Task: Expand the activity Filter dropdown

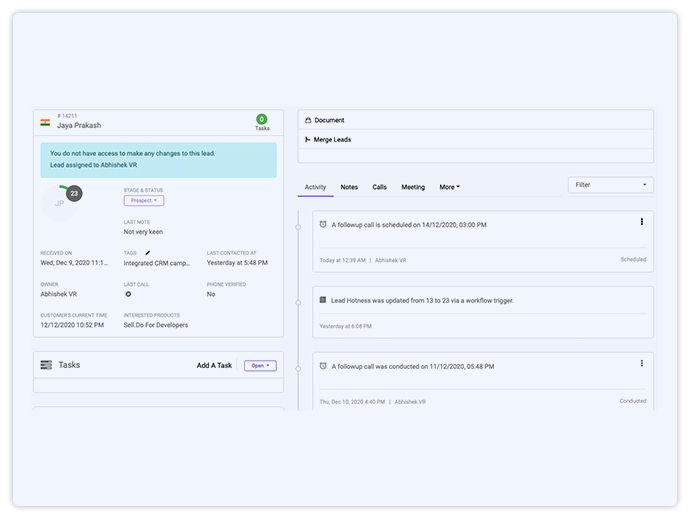Action: click(x=610, y=185)
